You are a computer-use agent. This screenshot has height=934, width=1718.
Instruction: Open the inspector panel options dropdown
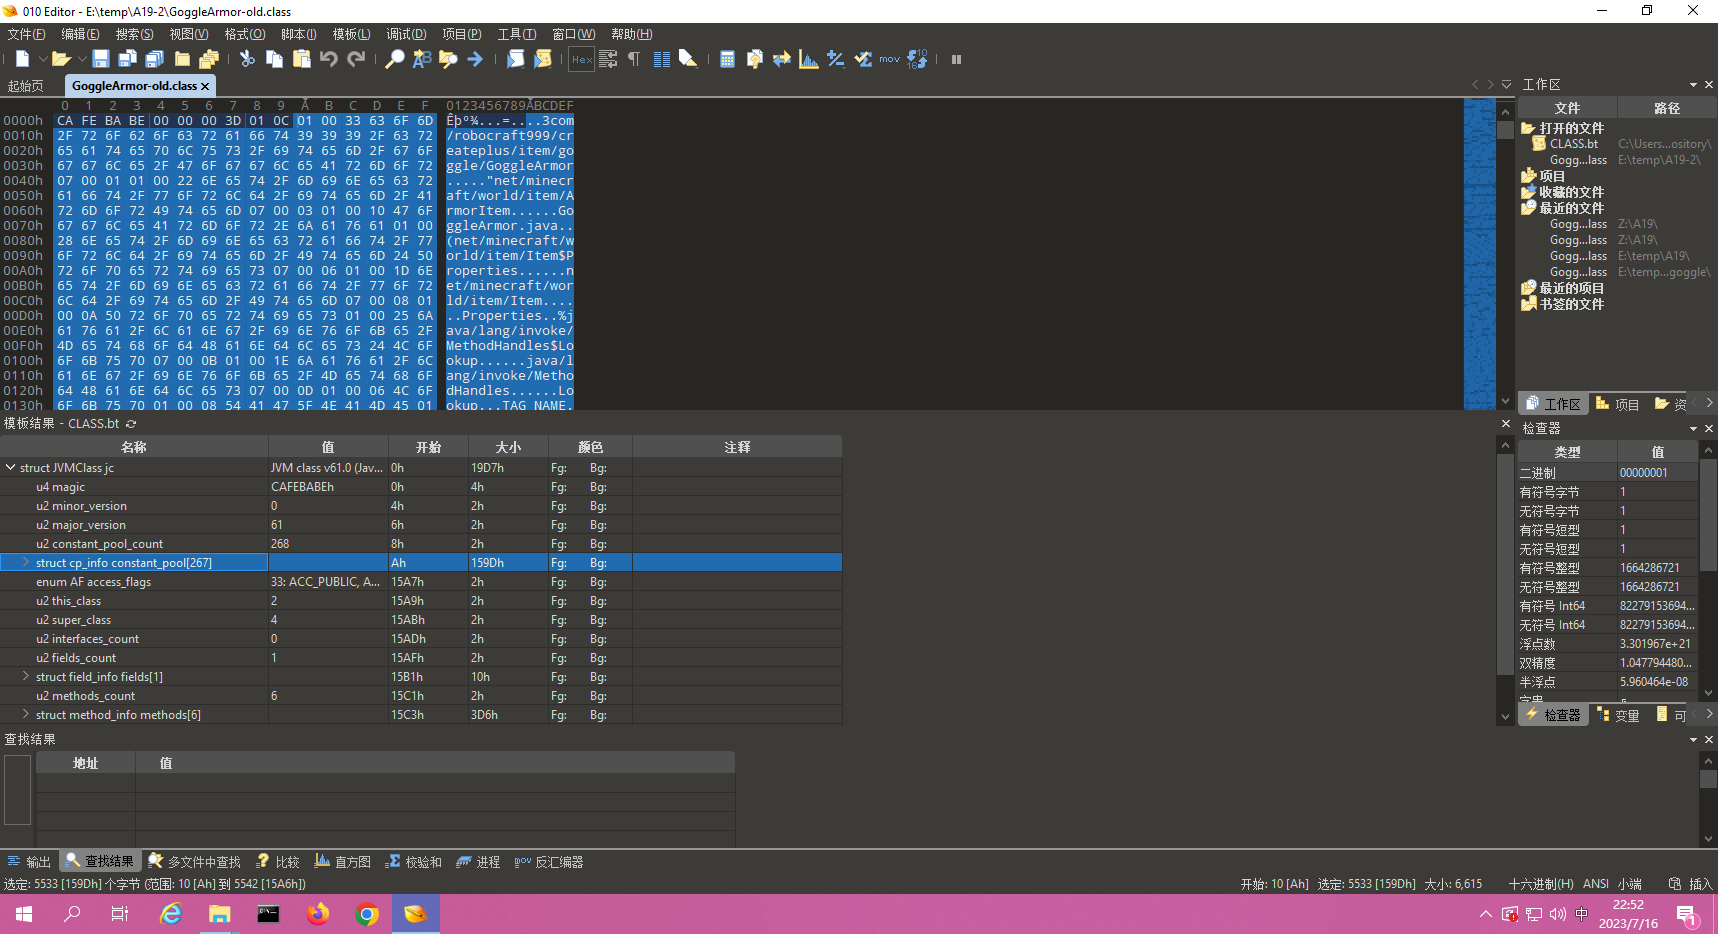1693,428
